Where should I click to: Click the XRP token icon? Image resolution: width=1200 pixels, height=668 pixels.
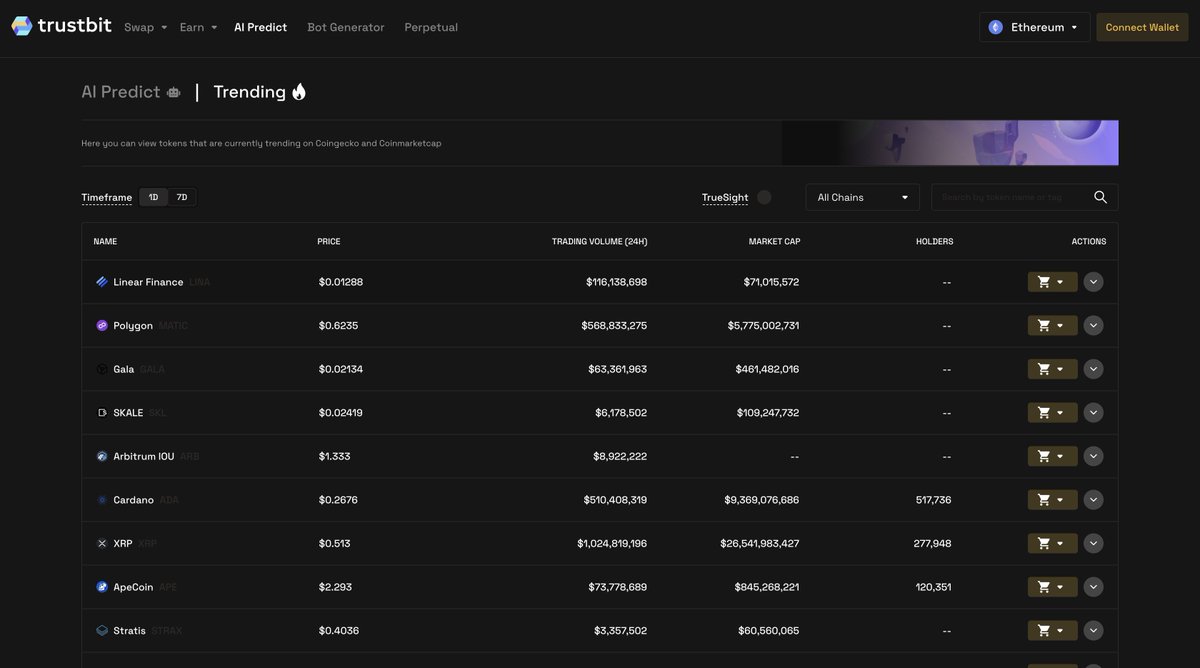point(102,544)
